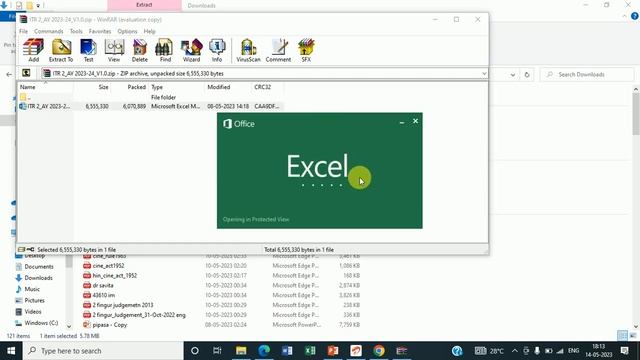
Task: Open File Explorer from taskbar
Action: point(241,351)
